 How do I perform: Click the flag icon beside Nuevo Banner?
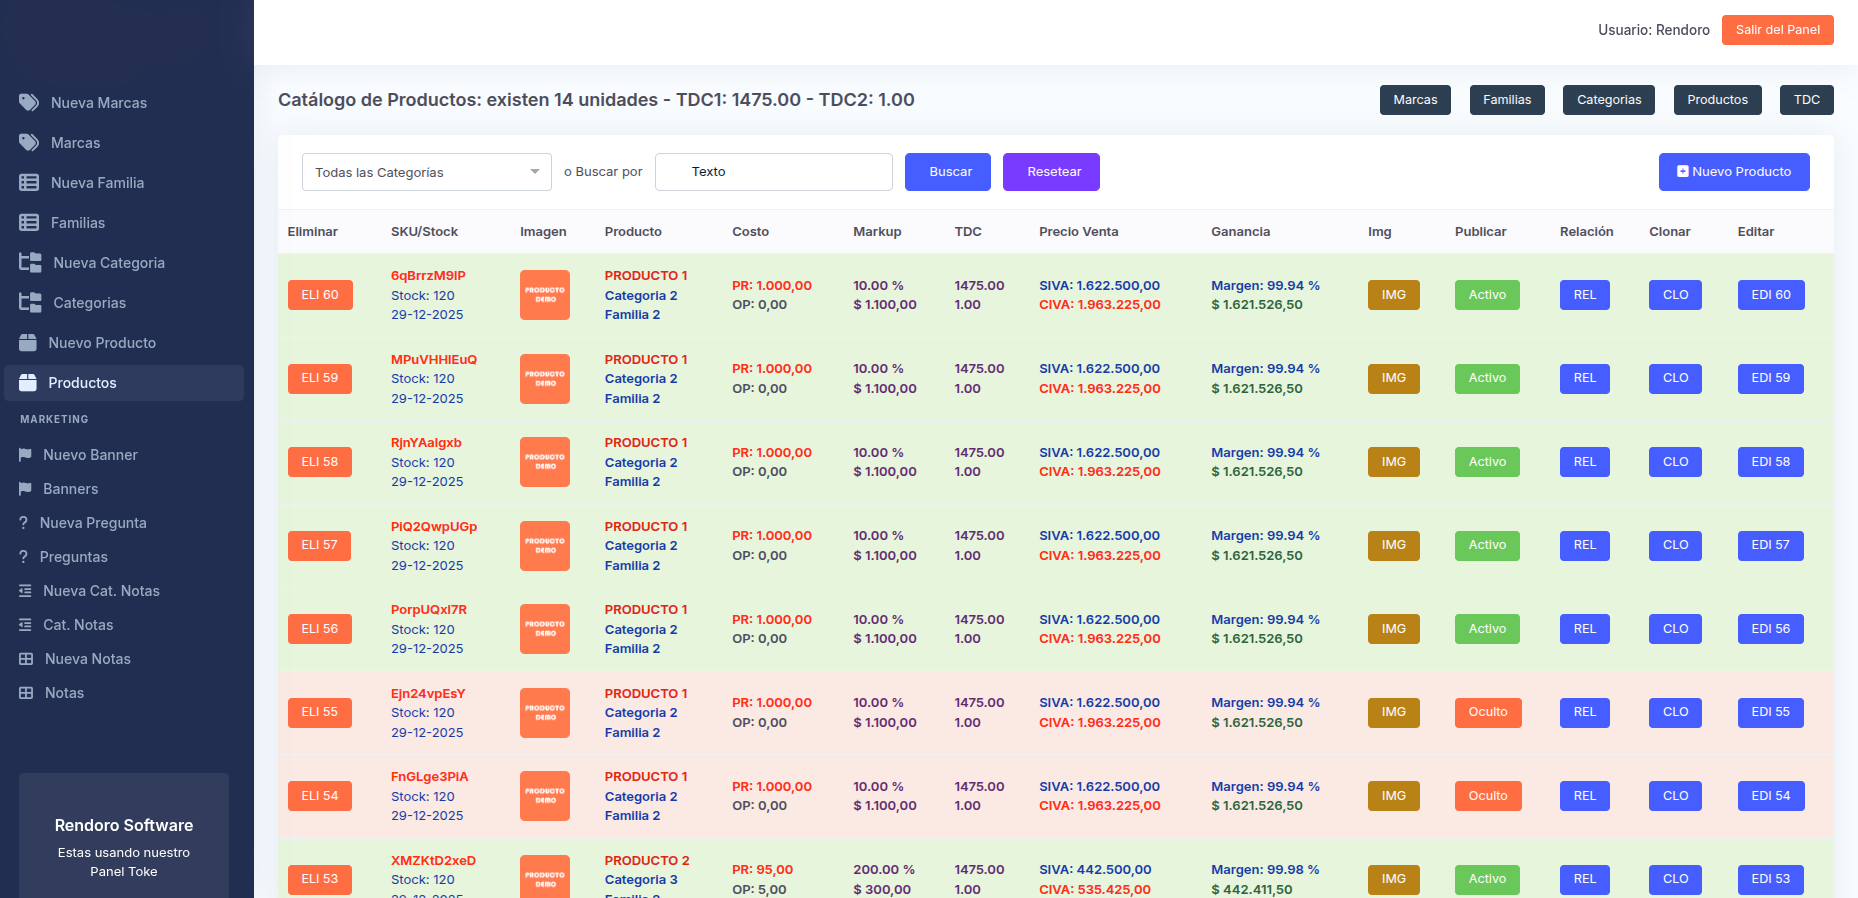[25, 455]
